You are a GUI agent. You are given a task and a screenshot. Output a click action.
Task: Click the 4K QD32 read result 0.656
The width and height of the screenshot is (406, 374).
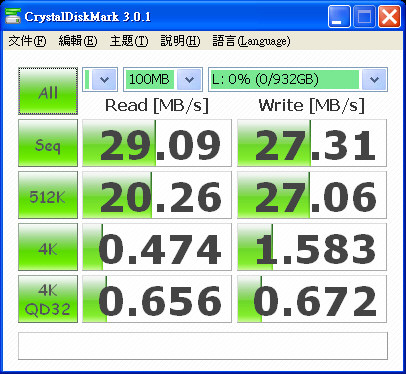point(157,299)
